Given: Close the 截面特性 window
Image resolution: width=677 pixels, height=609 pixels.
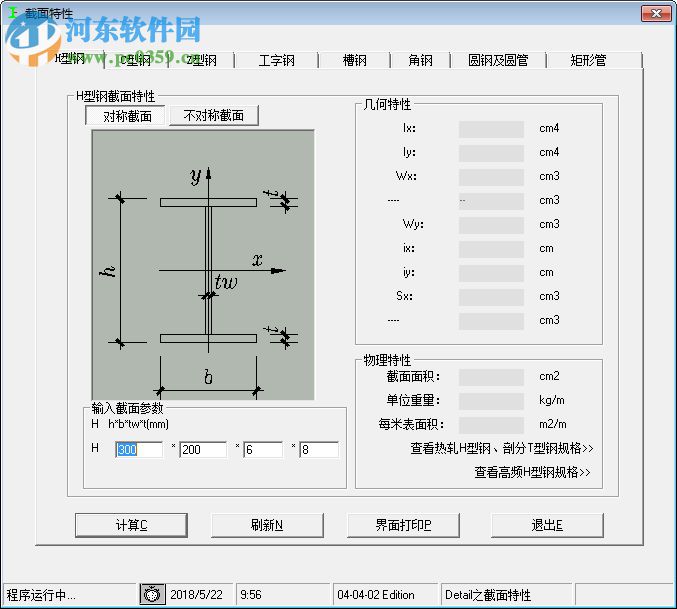Looking at the screenshot, I should pyautogui.click(x=656, y=13).
